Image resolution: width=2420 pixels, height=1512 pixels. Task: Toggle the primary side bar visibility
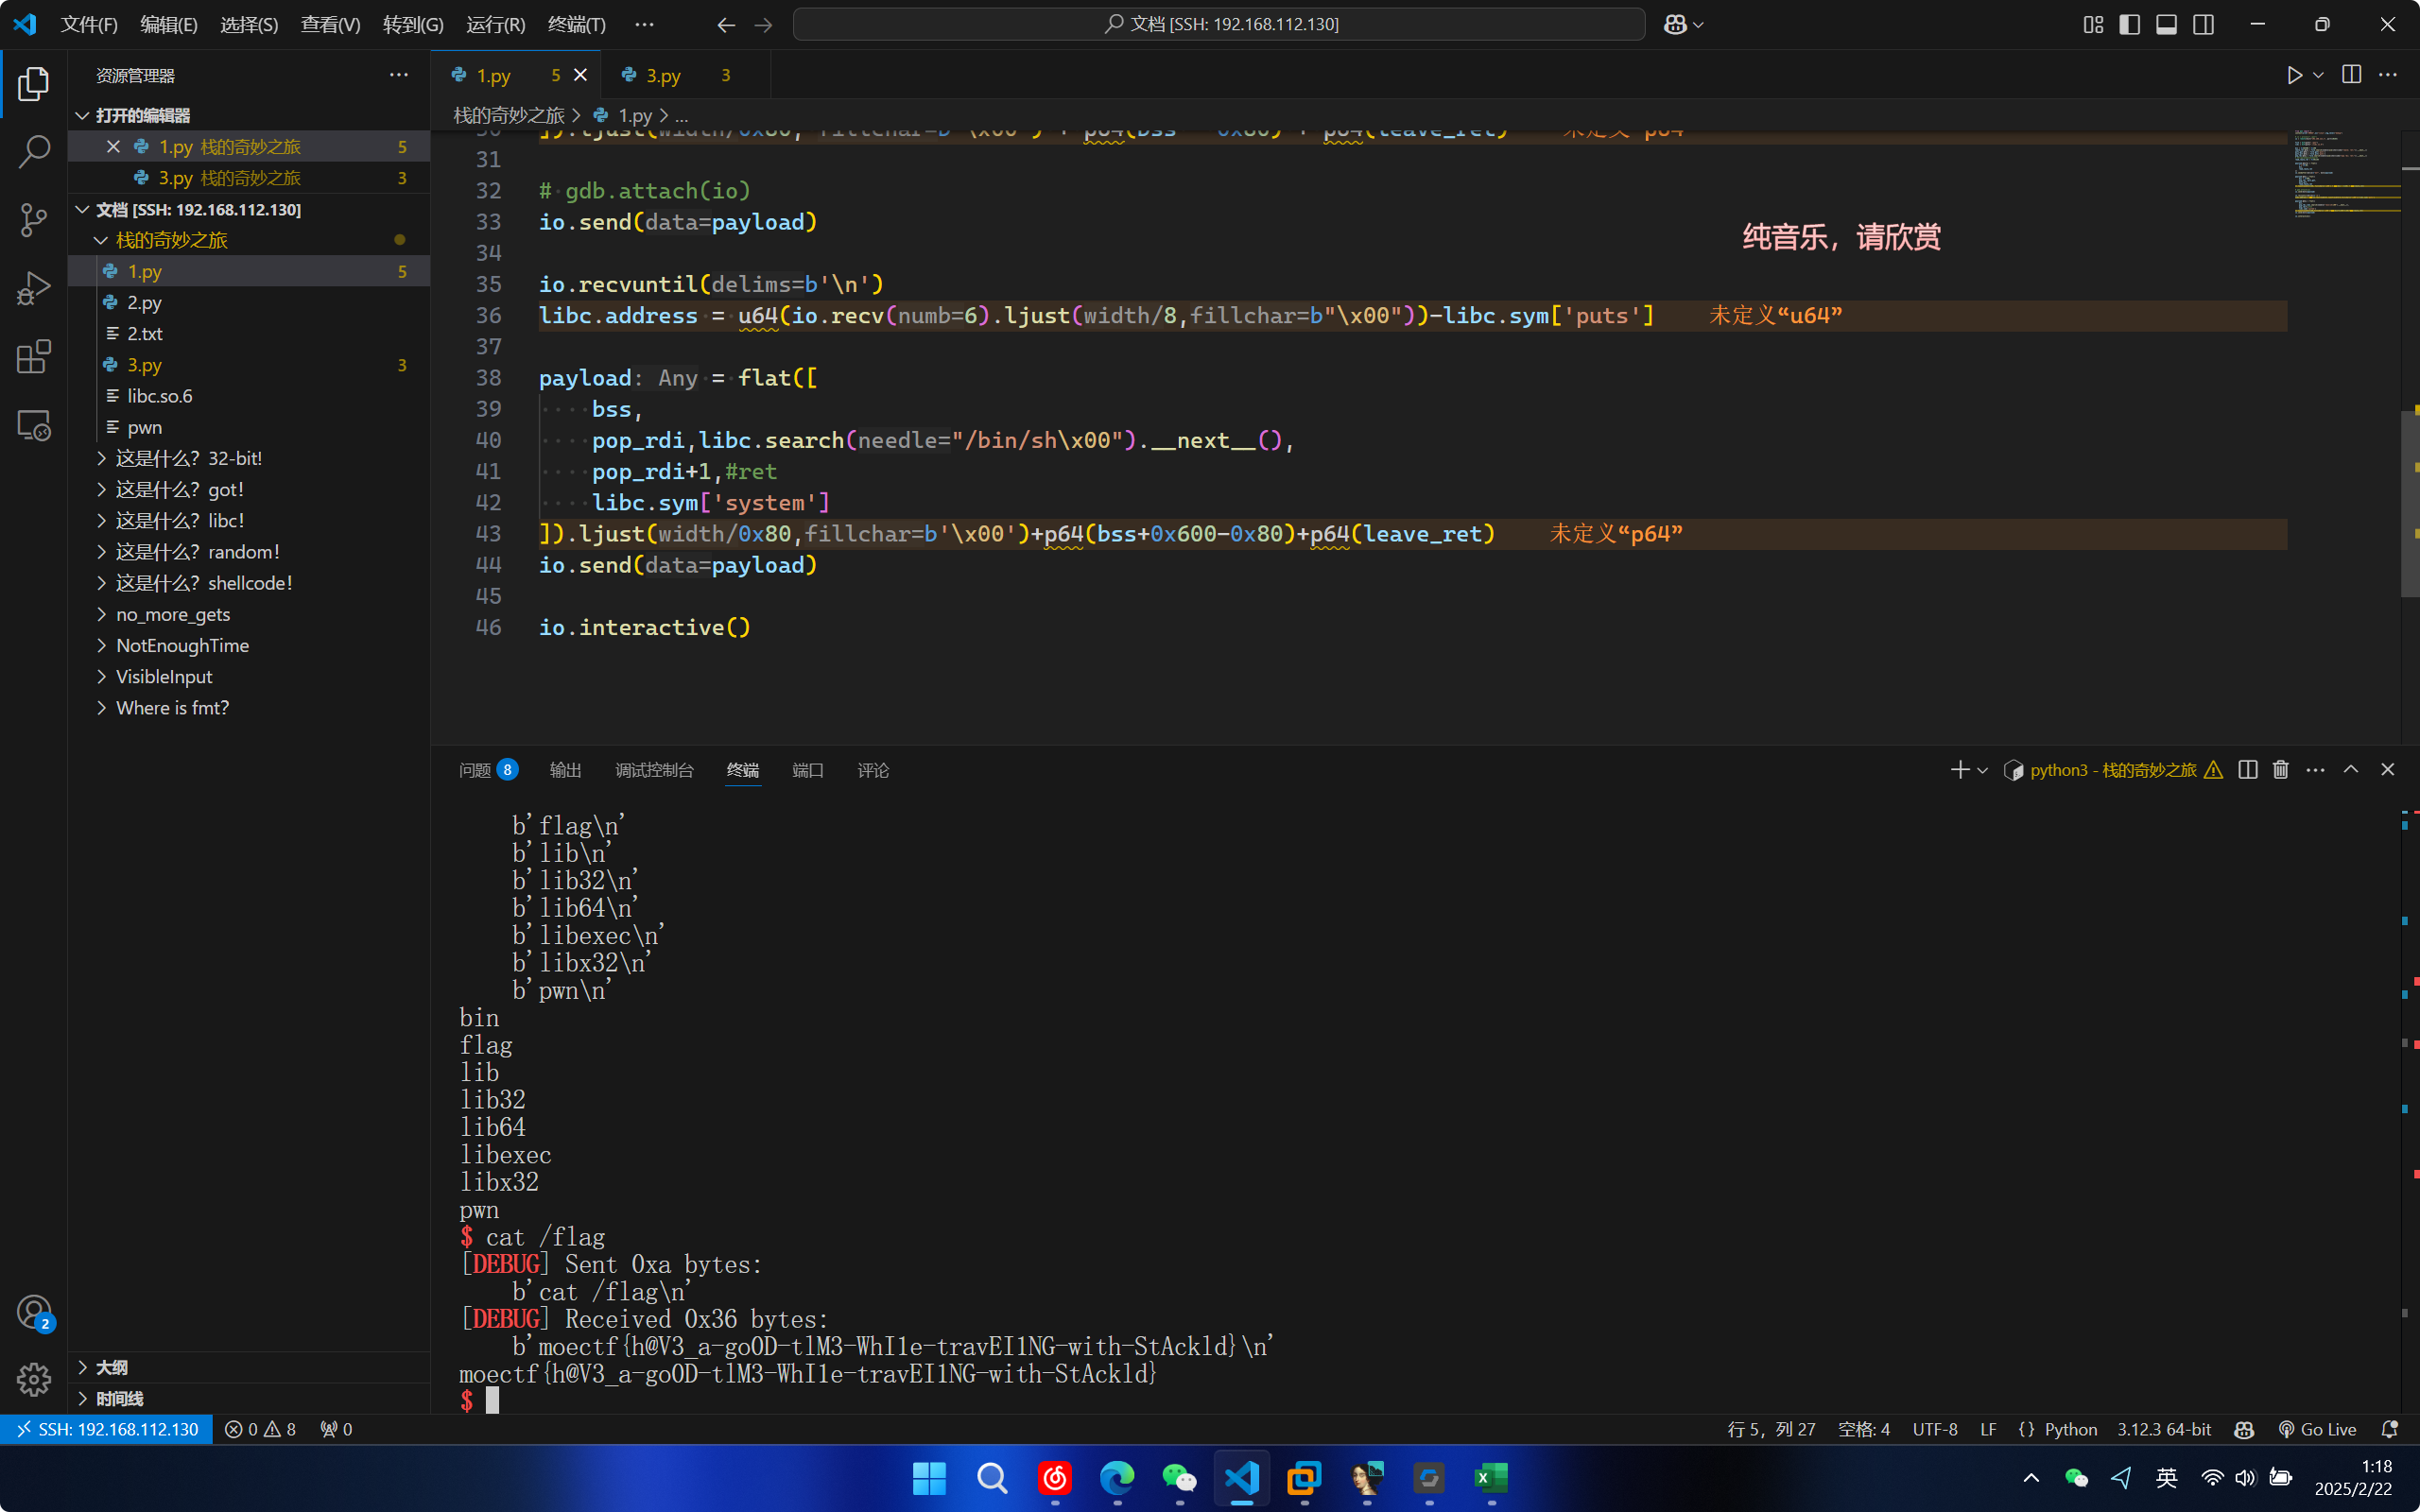(2129, 24)
